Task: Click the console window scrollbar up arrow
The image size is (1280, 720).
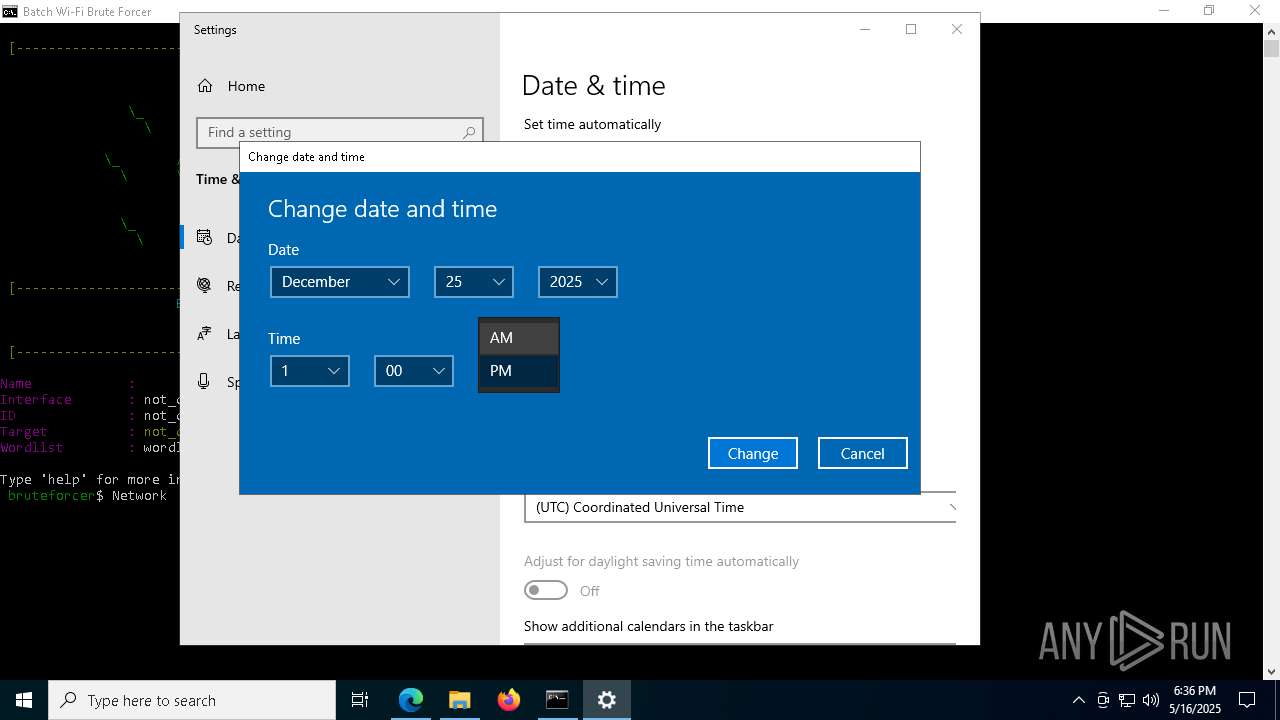Action: click(1271, 30)
